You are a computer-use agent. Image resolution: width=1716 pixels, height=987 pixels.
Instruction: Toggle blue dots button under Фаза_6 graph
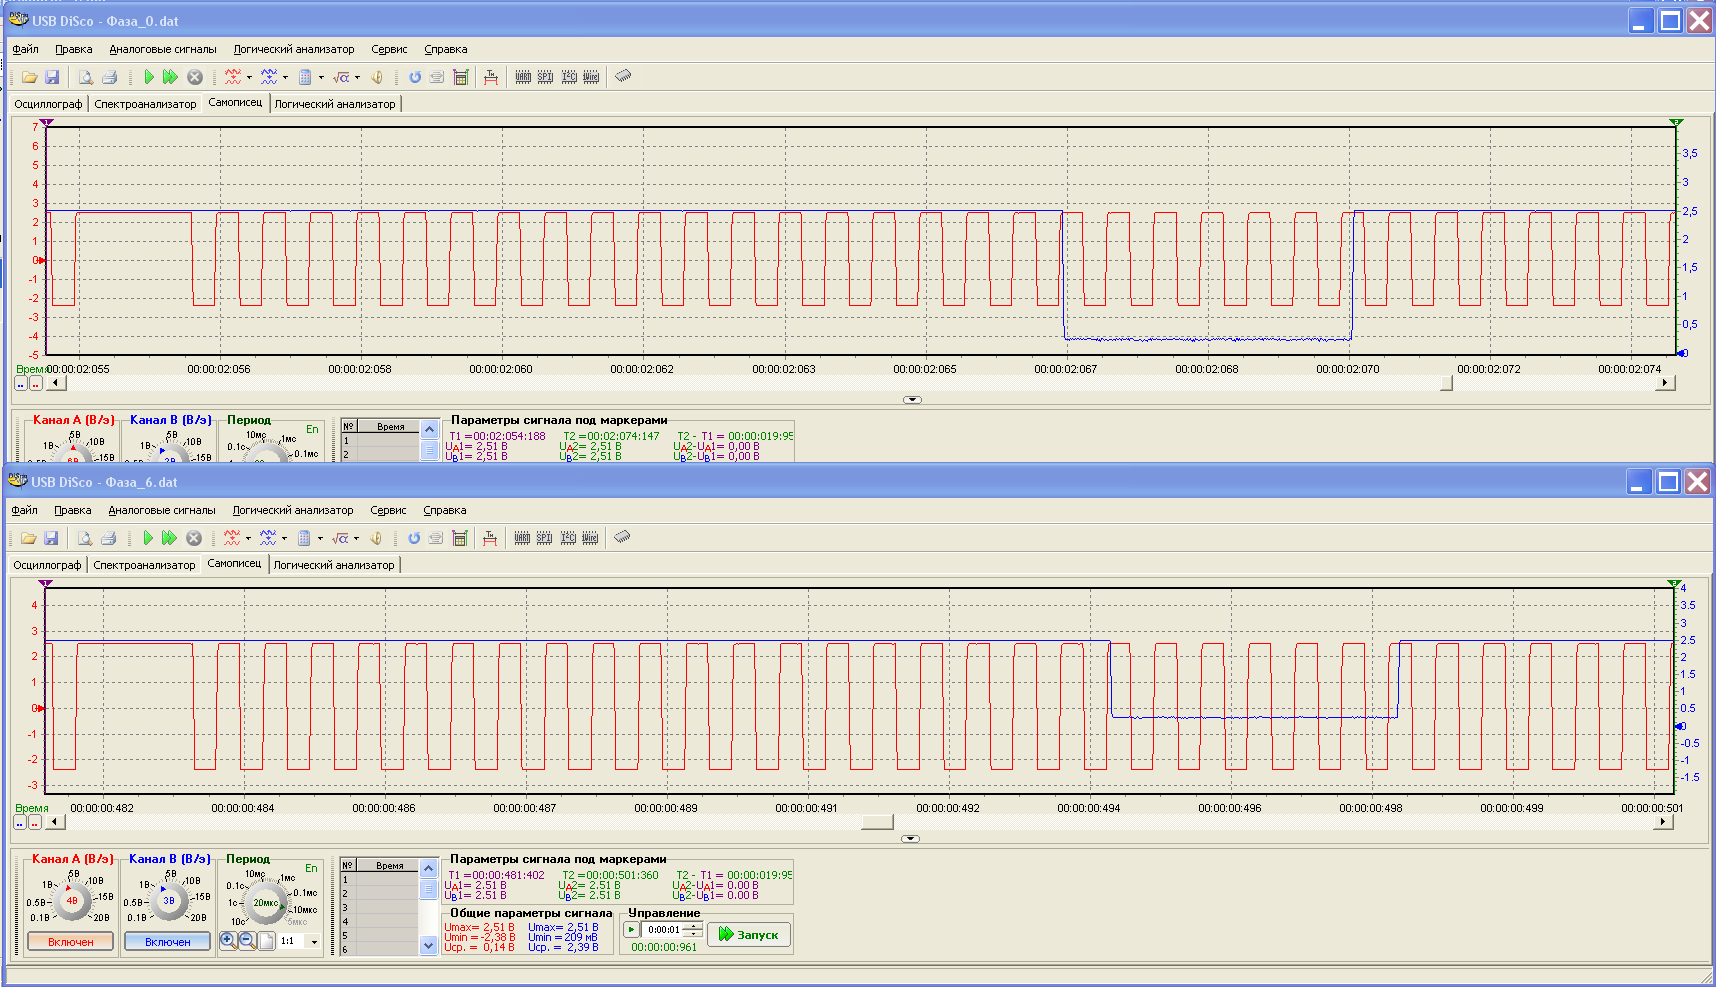click(19, 822)
